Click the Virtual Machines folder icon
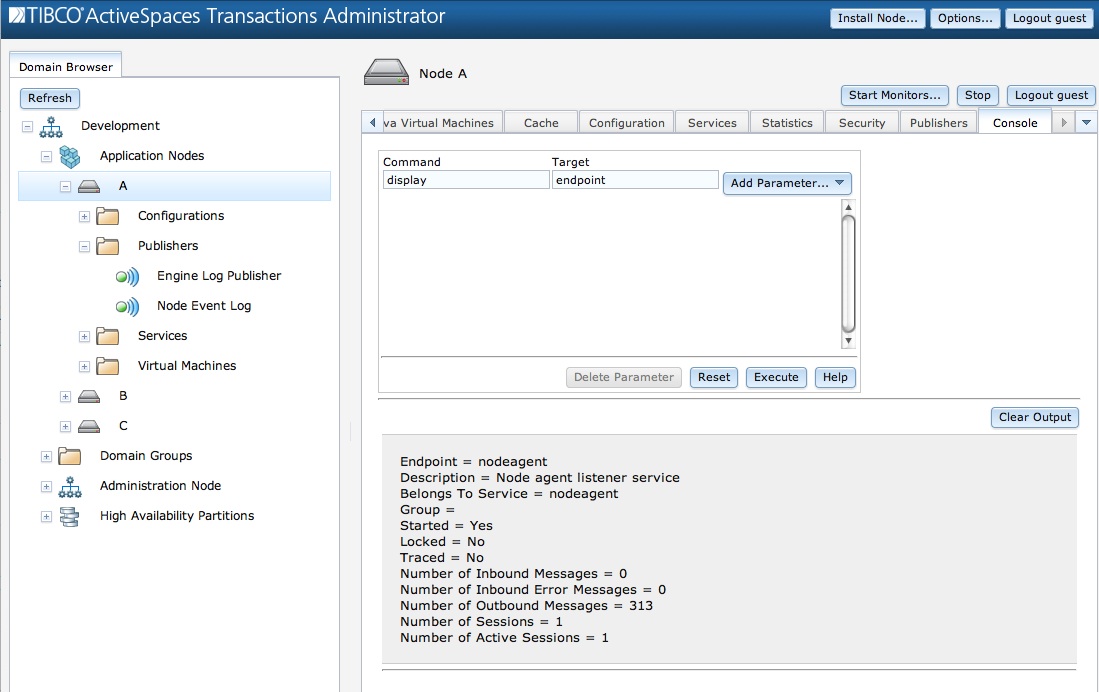The image size is (1099, 692). [x=107, y=366]
